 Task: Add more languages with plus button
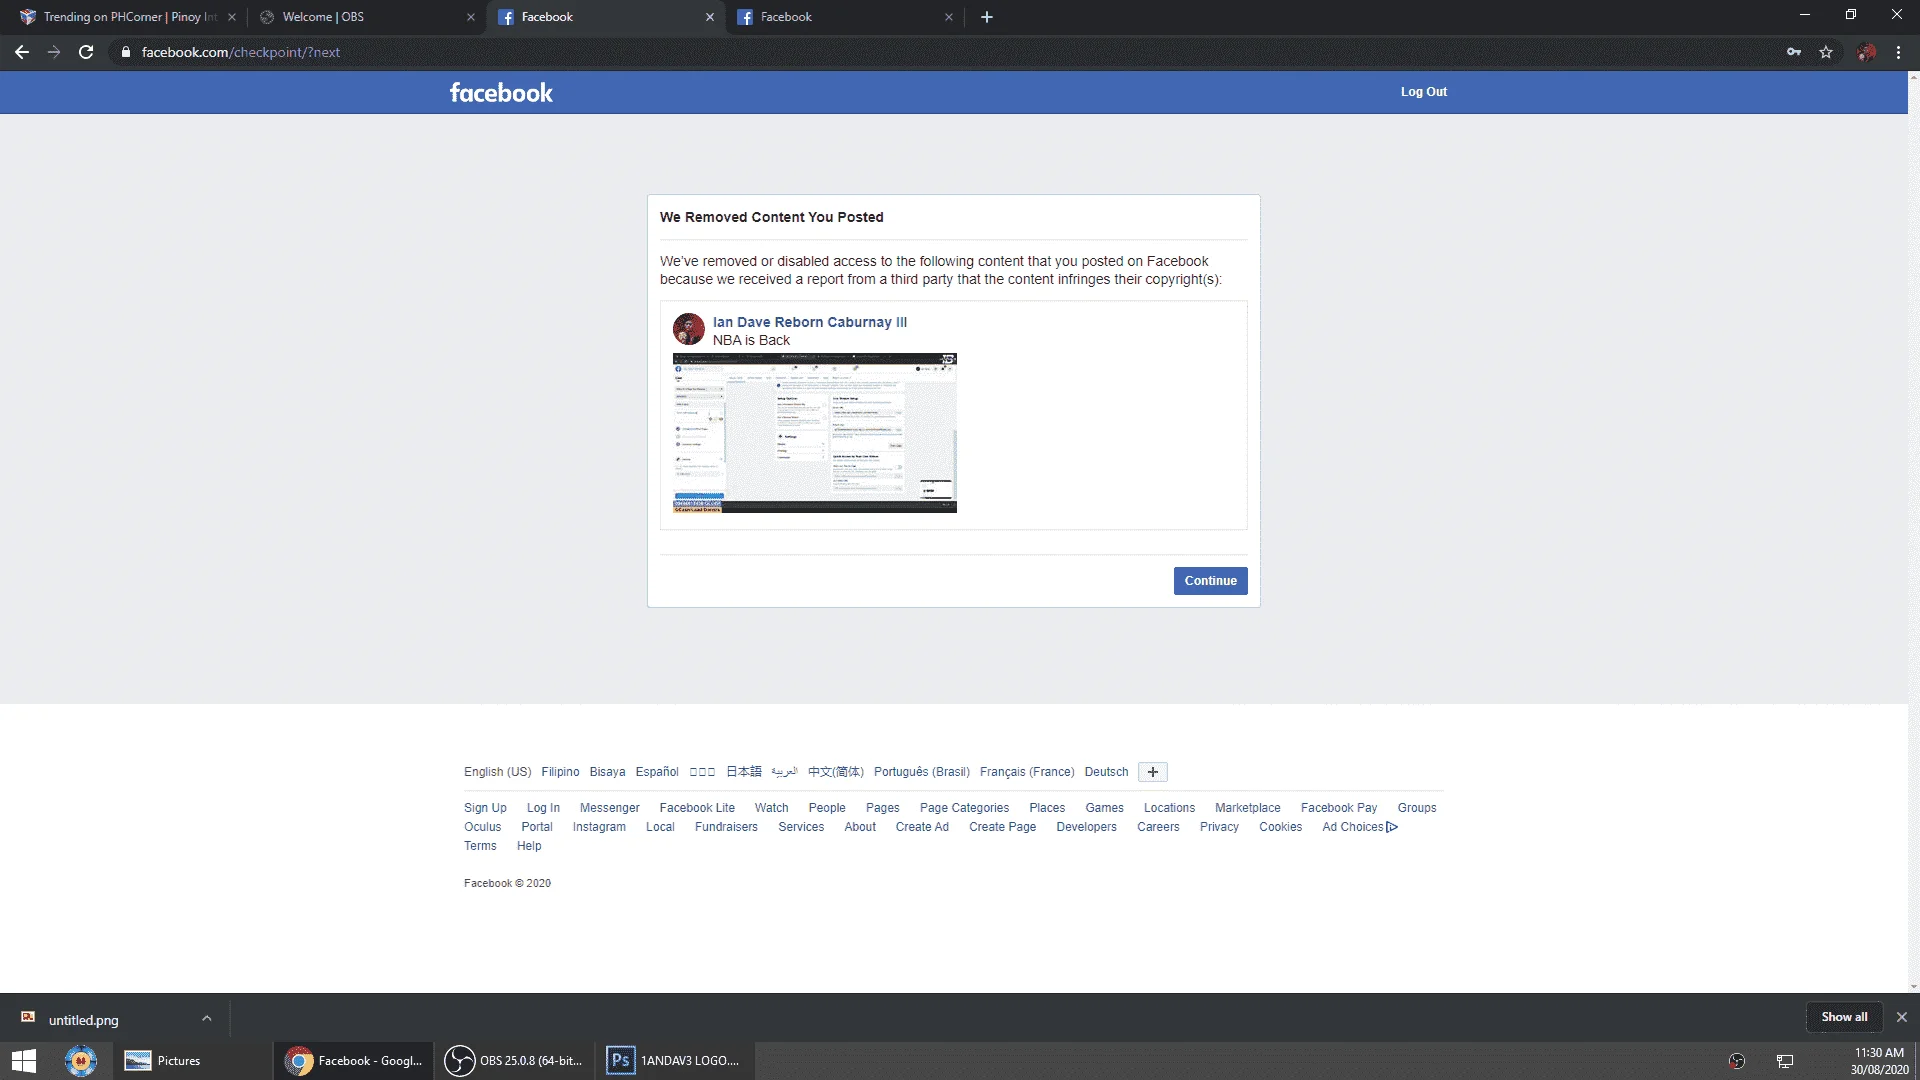tap(1153, 772)
